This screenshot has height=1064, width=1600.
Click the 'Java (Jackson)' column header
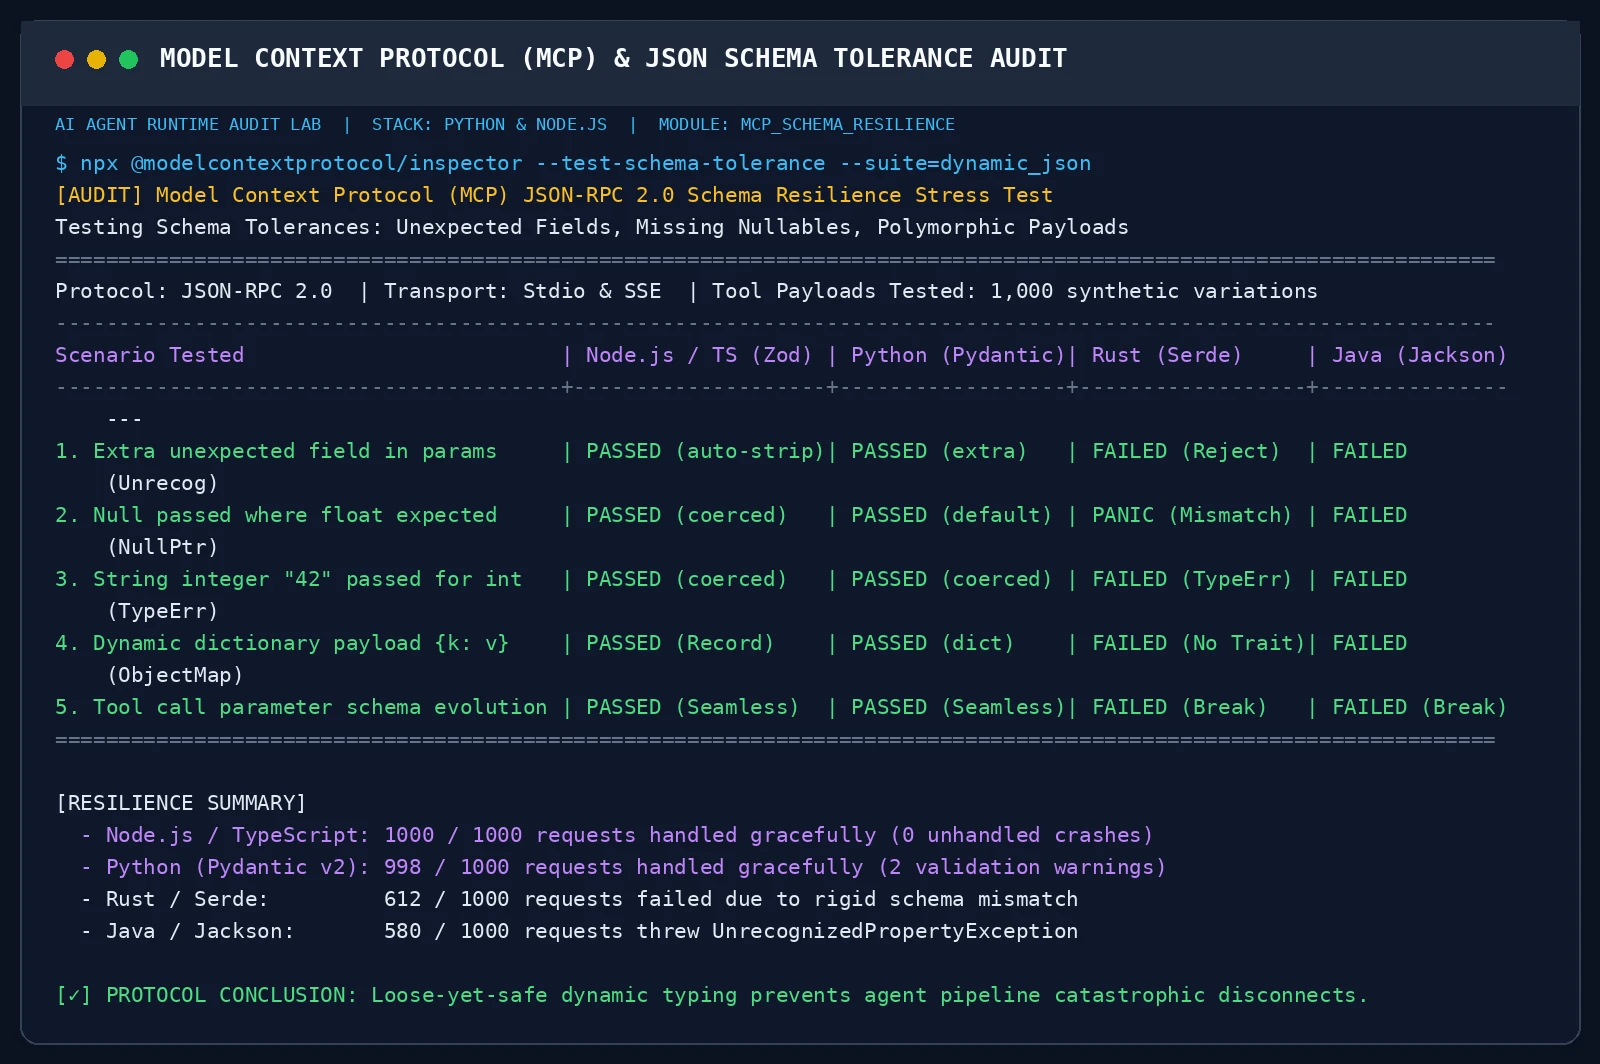pos(1419,355)
